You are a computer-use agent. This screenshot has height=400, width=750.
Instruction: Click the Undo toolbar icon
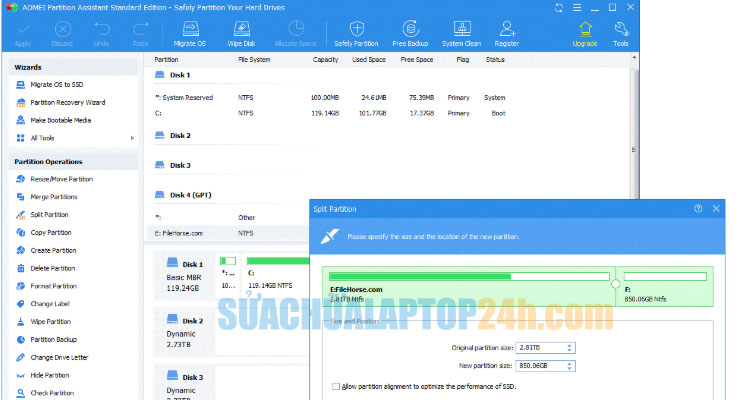coord(101,34)
